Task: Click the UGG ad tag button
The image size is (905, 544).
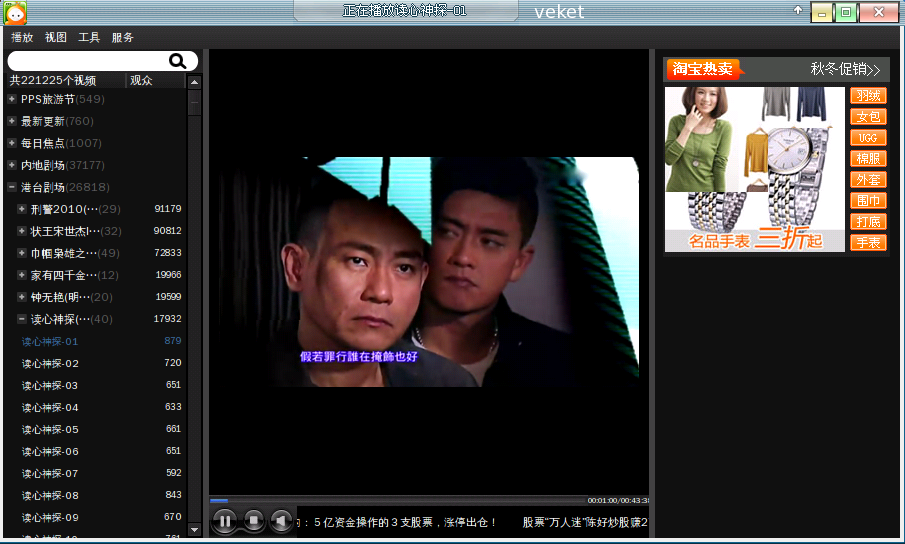Action: [868, 138]
